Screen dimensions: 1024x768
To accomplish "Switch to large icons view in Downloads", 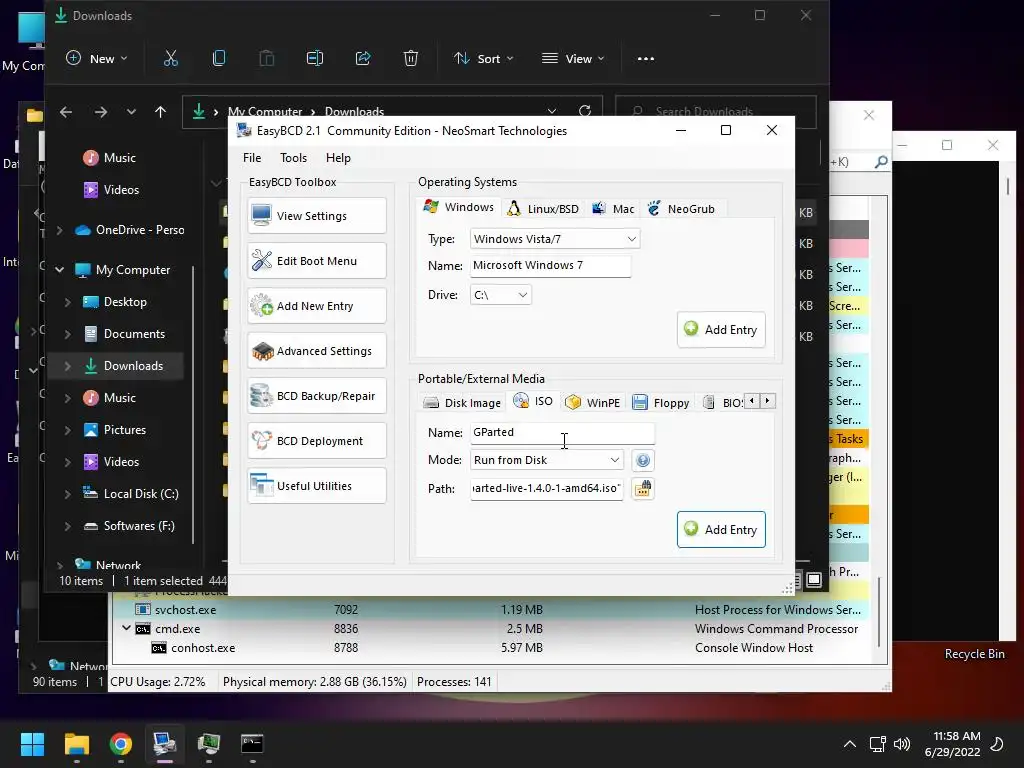I will 814,580.
